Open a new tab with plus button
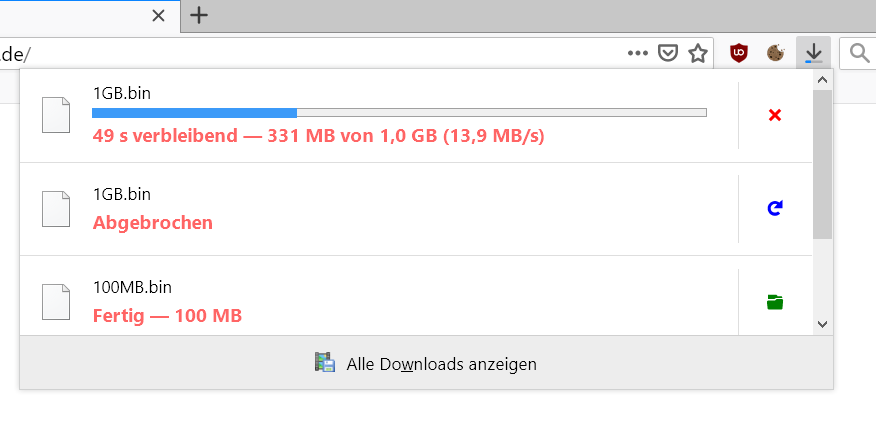This screenshot has width=876, height=426. (x=200, y=15)
